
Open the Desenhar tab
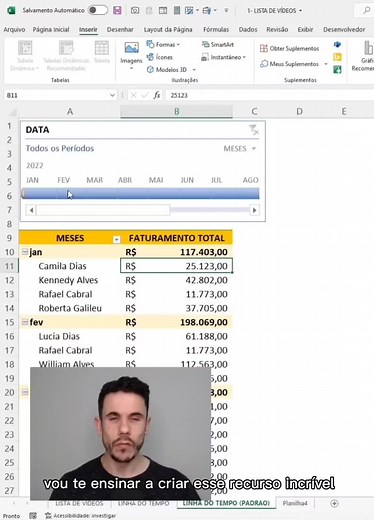(x=120, y=29)
